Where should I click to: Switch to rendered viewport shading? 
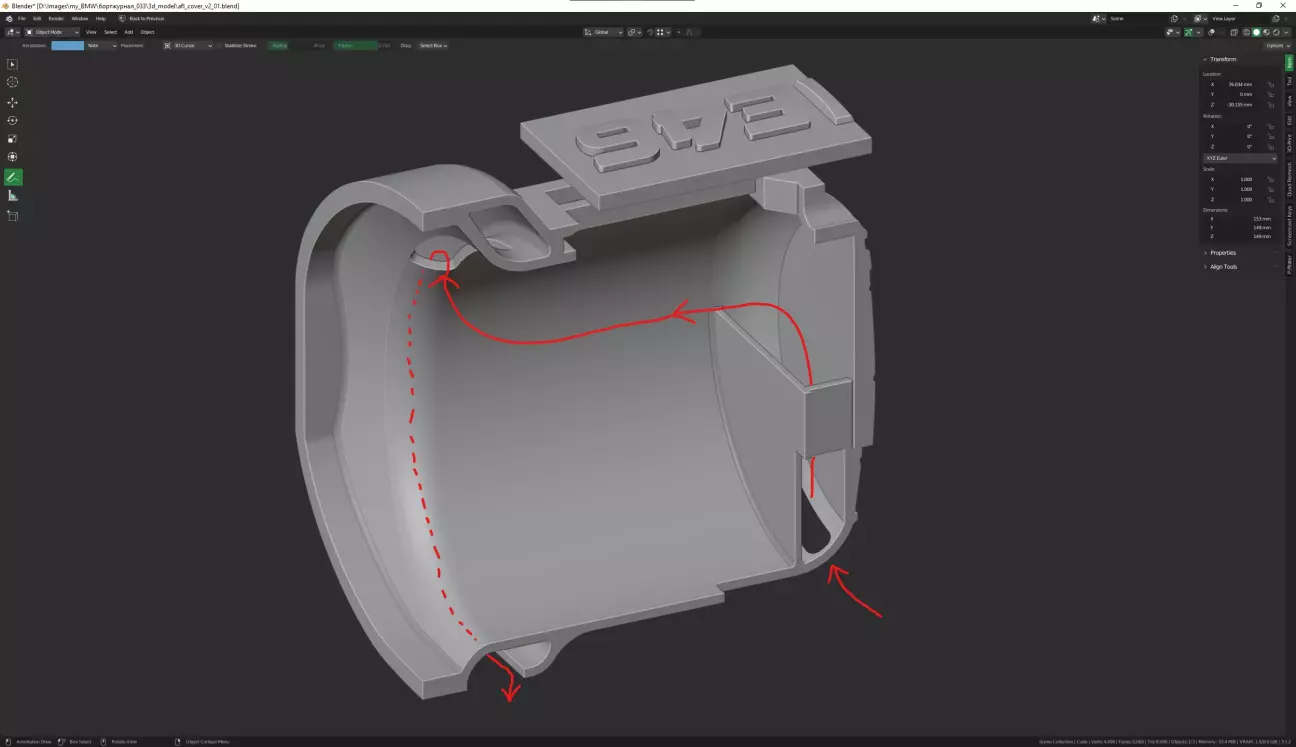(x=1275, y=32)
